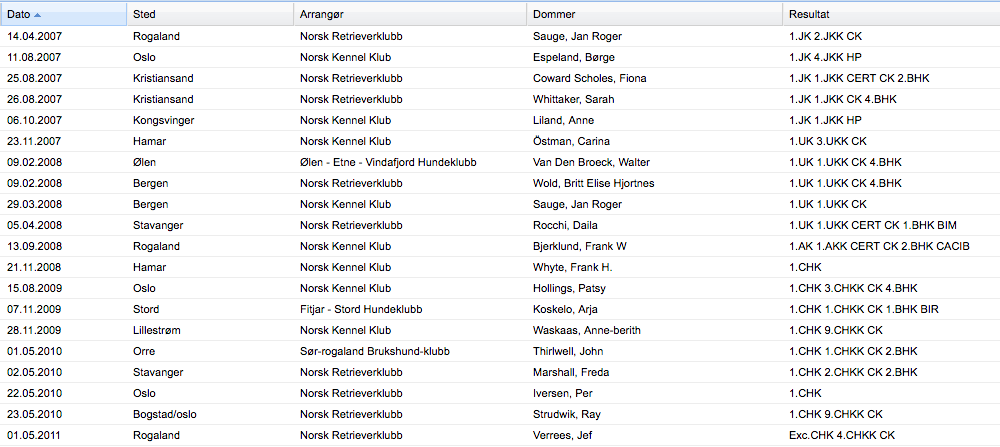Sort by the Resultat column header
1000x447 pixels.
click(892, 14)
